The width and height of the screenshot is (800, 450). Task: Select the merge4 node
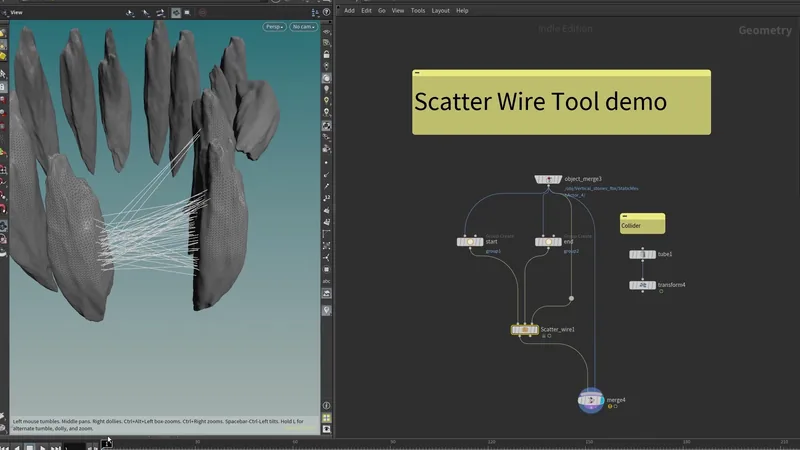(x=591, y=401)
